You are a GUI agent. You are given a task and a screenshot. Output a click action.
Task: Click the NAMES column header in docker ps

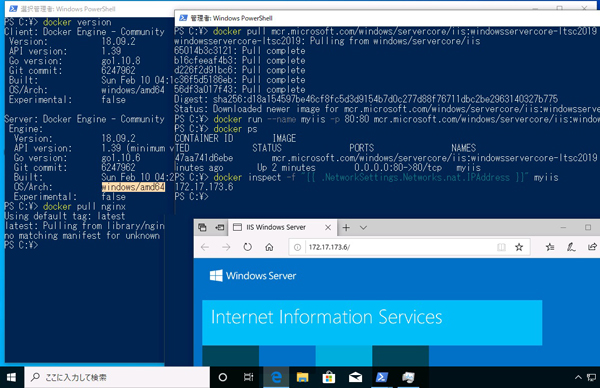tap(463, 148)
